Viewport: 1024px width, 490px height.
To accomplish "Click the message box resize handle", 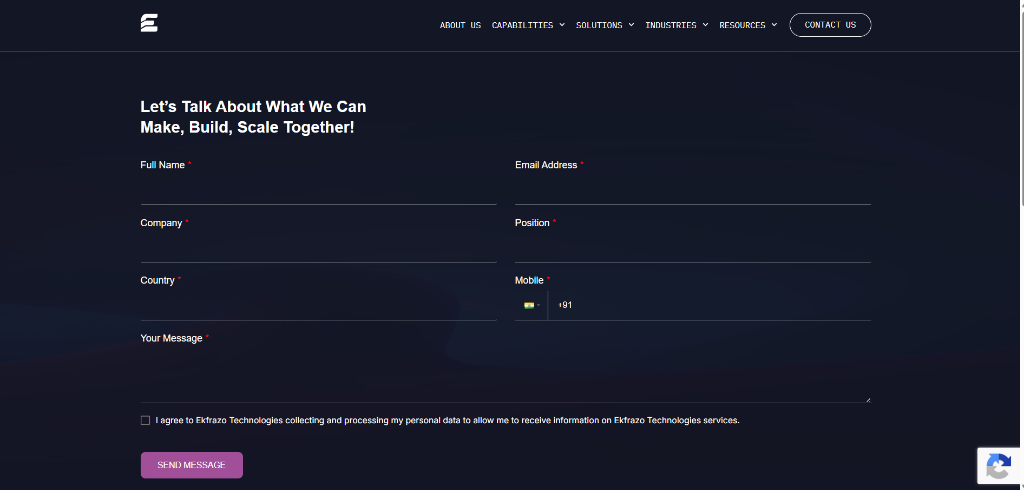I will pos(868,399).
